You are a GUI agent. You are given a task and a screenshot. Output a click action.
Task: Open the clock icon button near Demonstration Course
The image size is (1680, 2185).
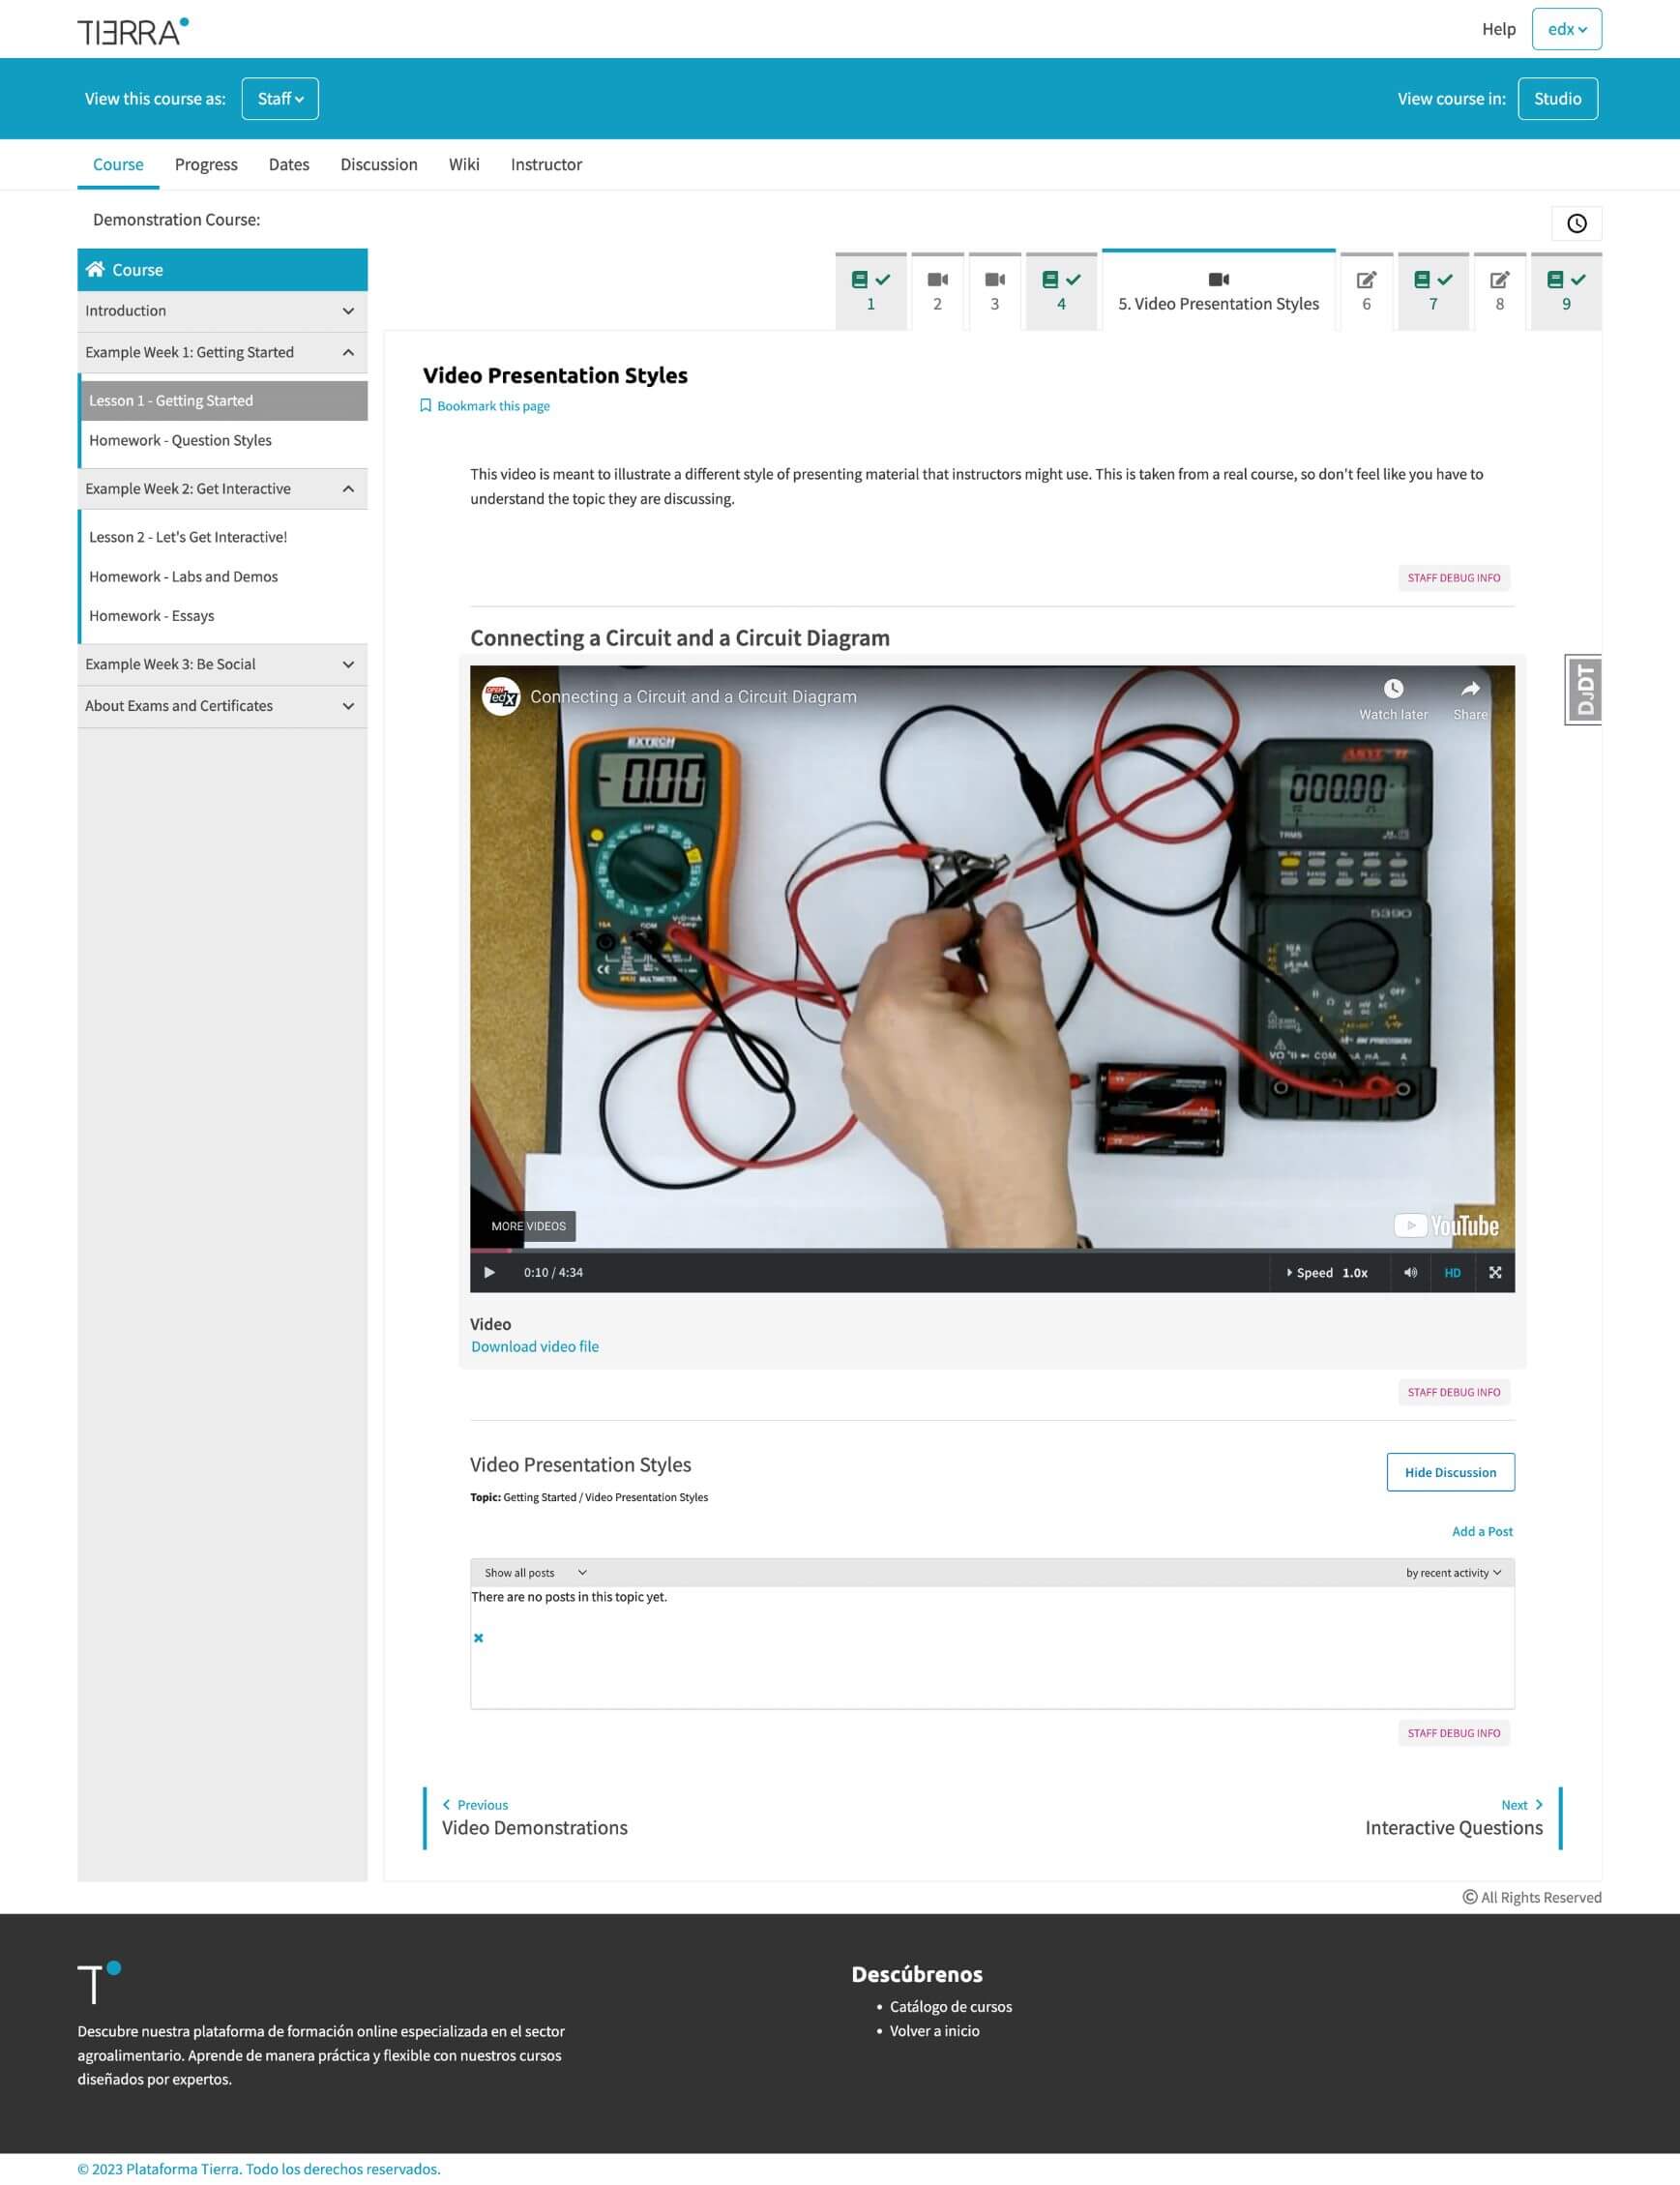pyautogui.click(x=1576, y=223)
